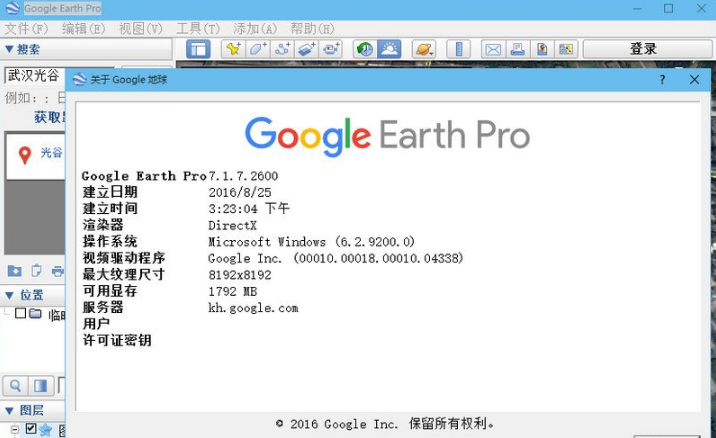The width and height of the screenshot is (716, 438).
Task: Save image icon in toolbar
Action: (x=542, y=49)
